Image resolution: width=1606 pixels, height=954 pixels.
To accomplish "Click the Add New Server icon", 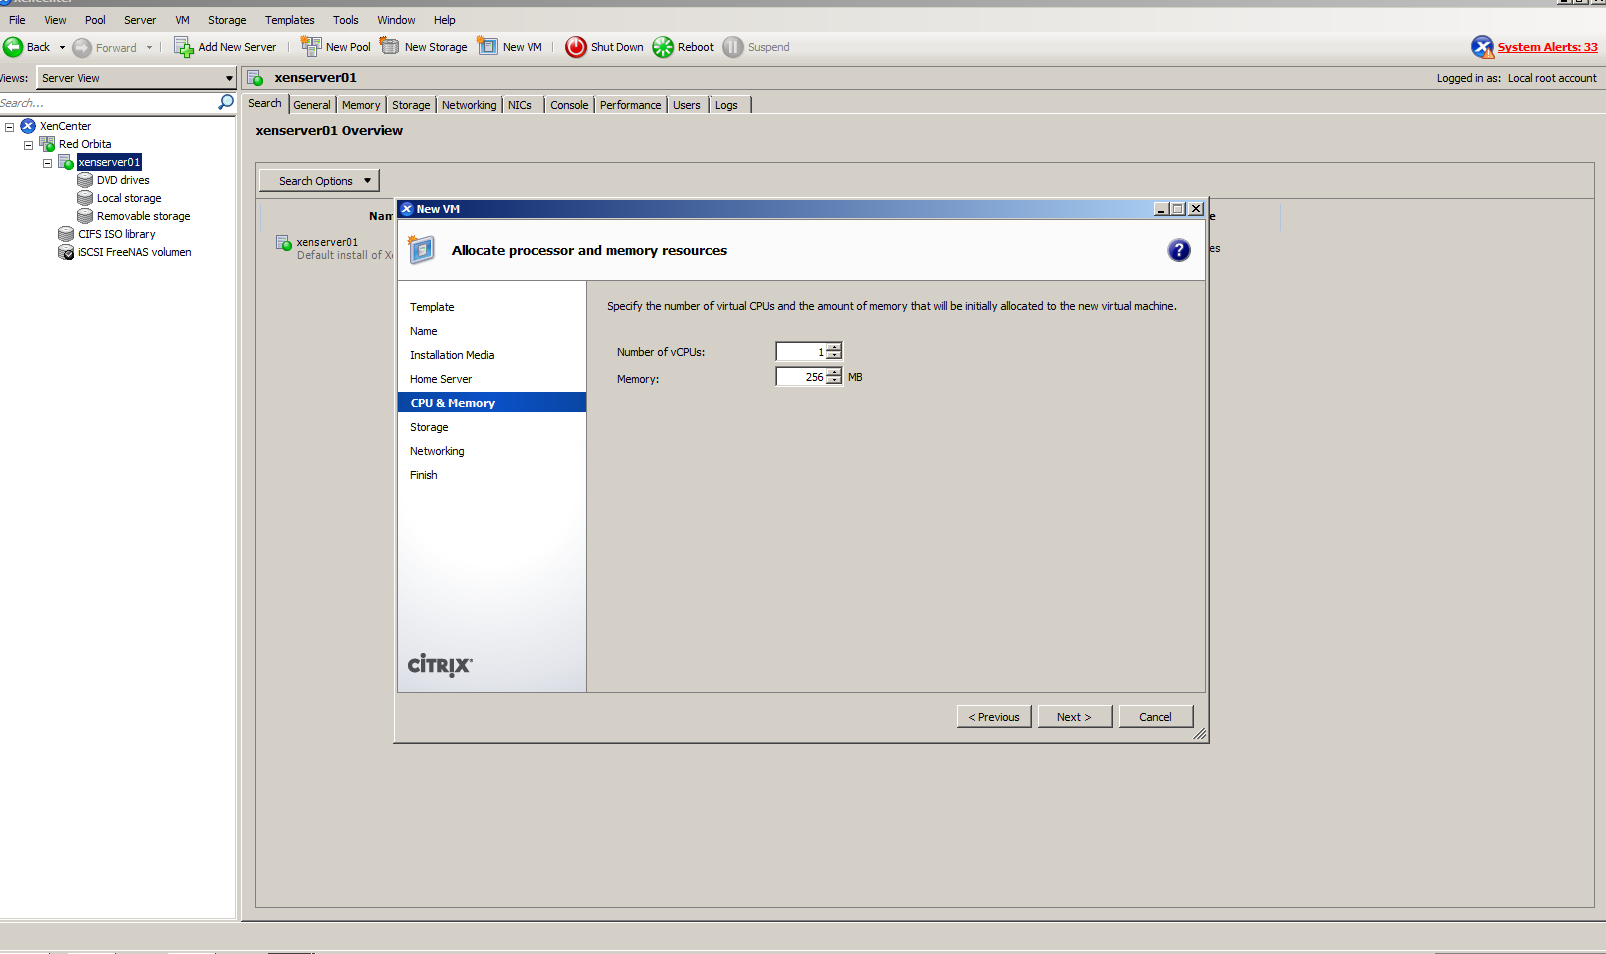I will pos(184,47).
